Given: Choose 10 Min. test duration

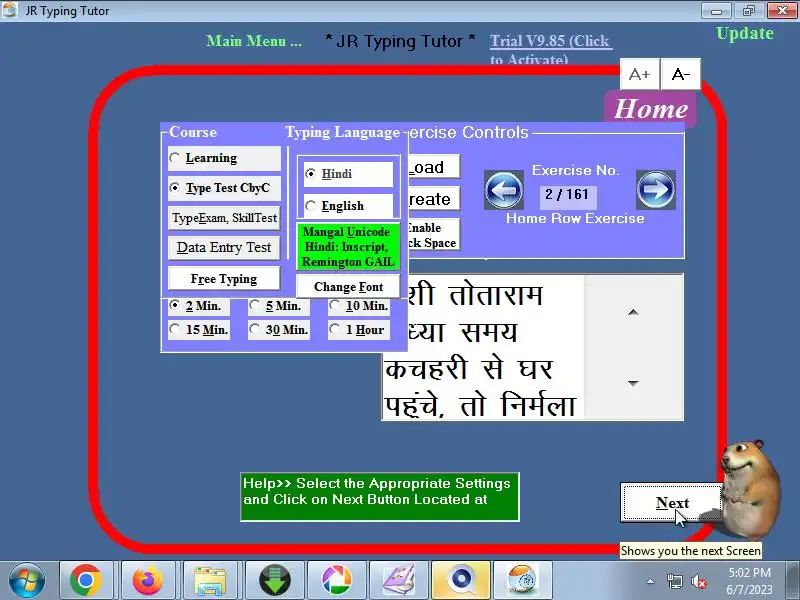Looking at the screenshot, I should [x=359, y=306].
